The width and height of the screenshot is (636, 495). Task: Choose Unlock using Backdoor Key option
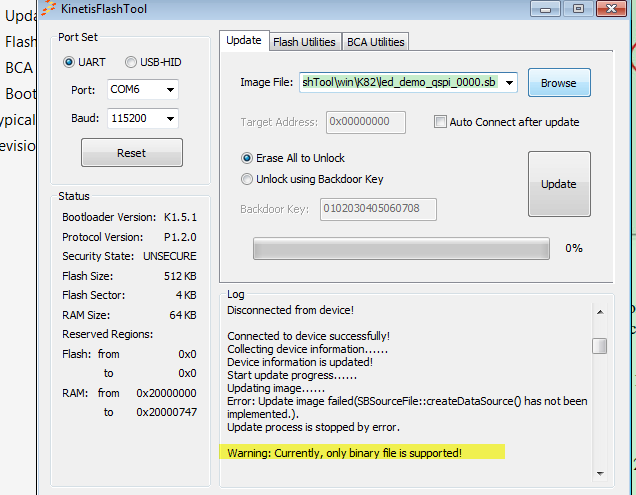(247, 179)
